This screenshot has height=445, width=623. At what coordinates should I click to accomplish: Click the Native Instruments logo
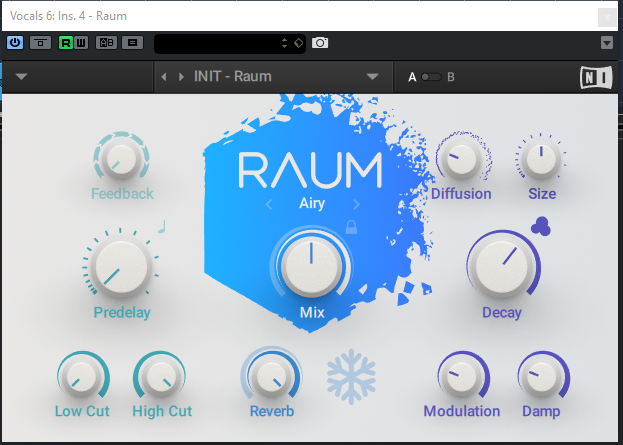(x=596, y=77)
